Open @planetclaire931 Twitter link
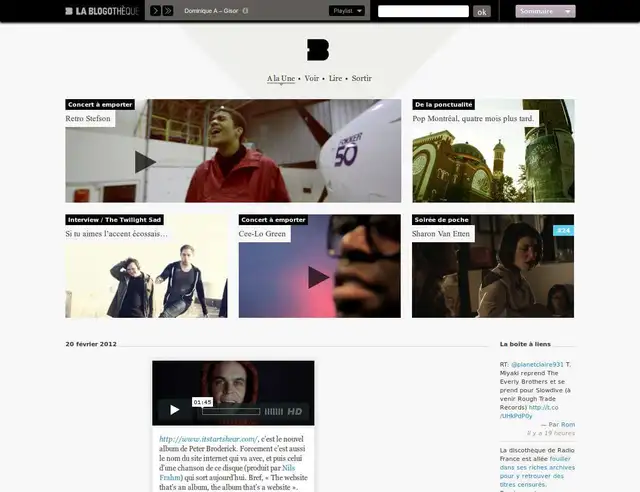Screen dimensions: 640x492 tap(537, 365)
